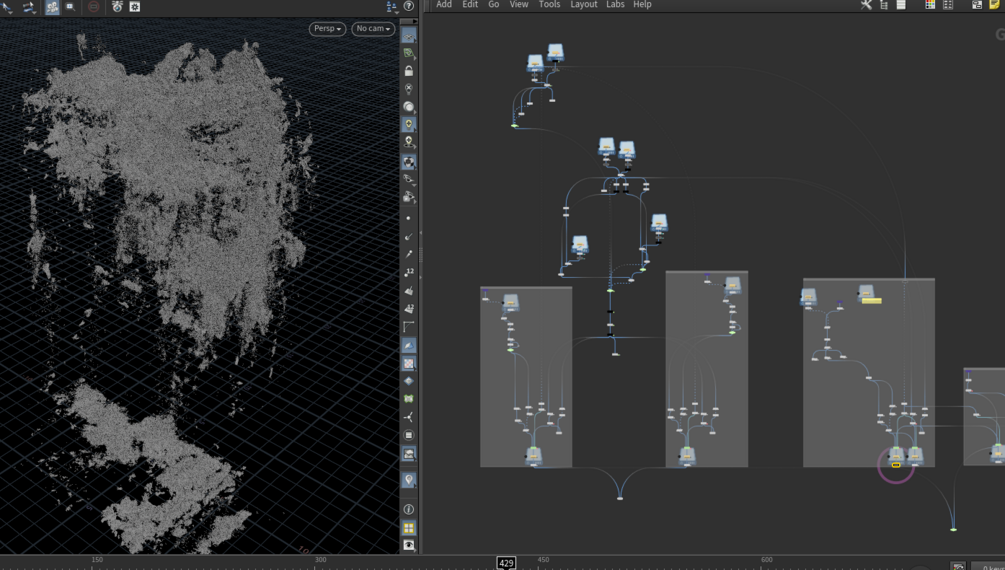The image size is (1005, 570).
Task: Click the red circle icon in viewport toolbar
Action: click(x=94, y=7)
